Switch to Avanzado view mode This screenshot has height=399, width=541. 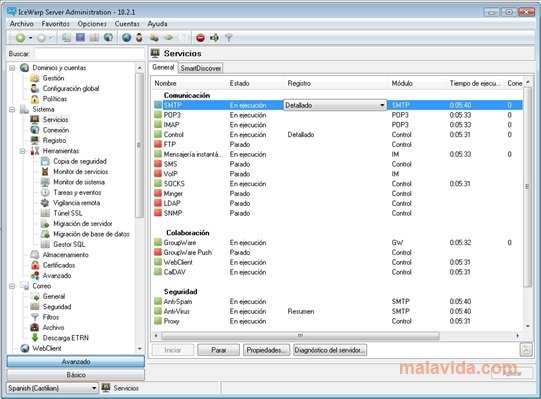pos(76,362)
